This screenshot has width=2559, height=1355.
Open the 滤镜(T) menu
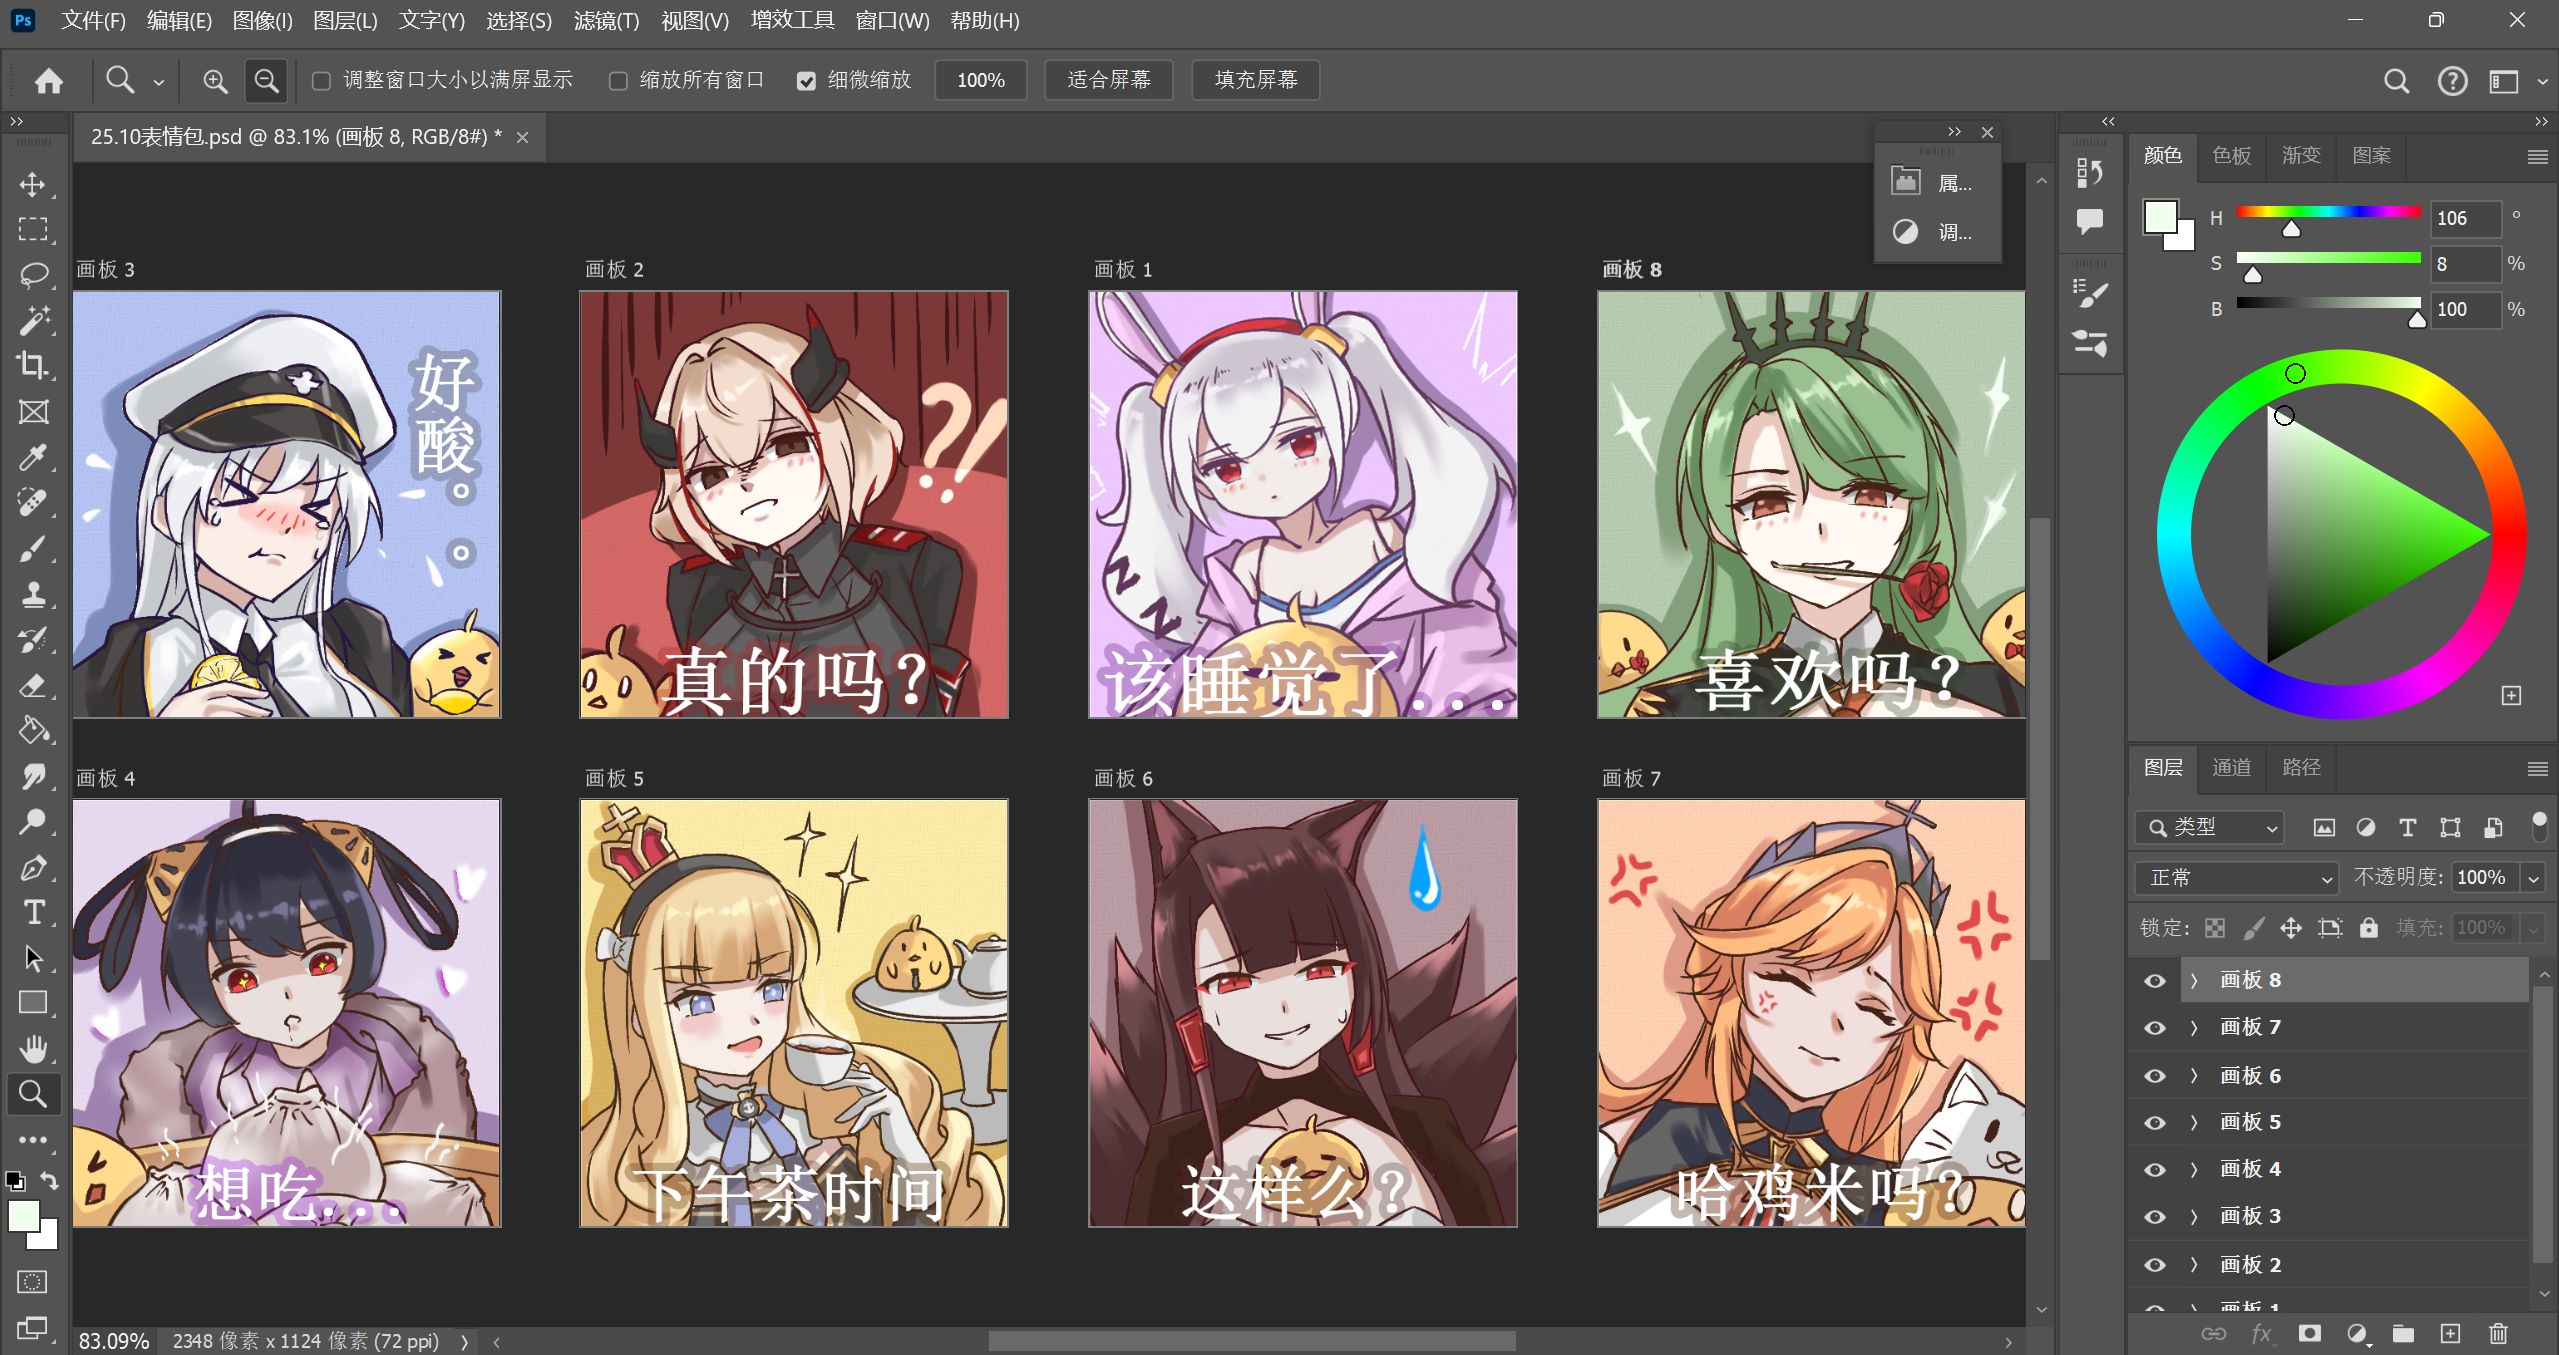606,20
